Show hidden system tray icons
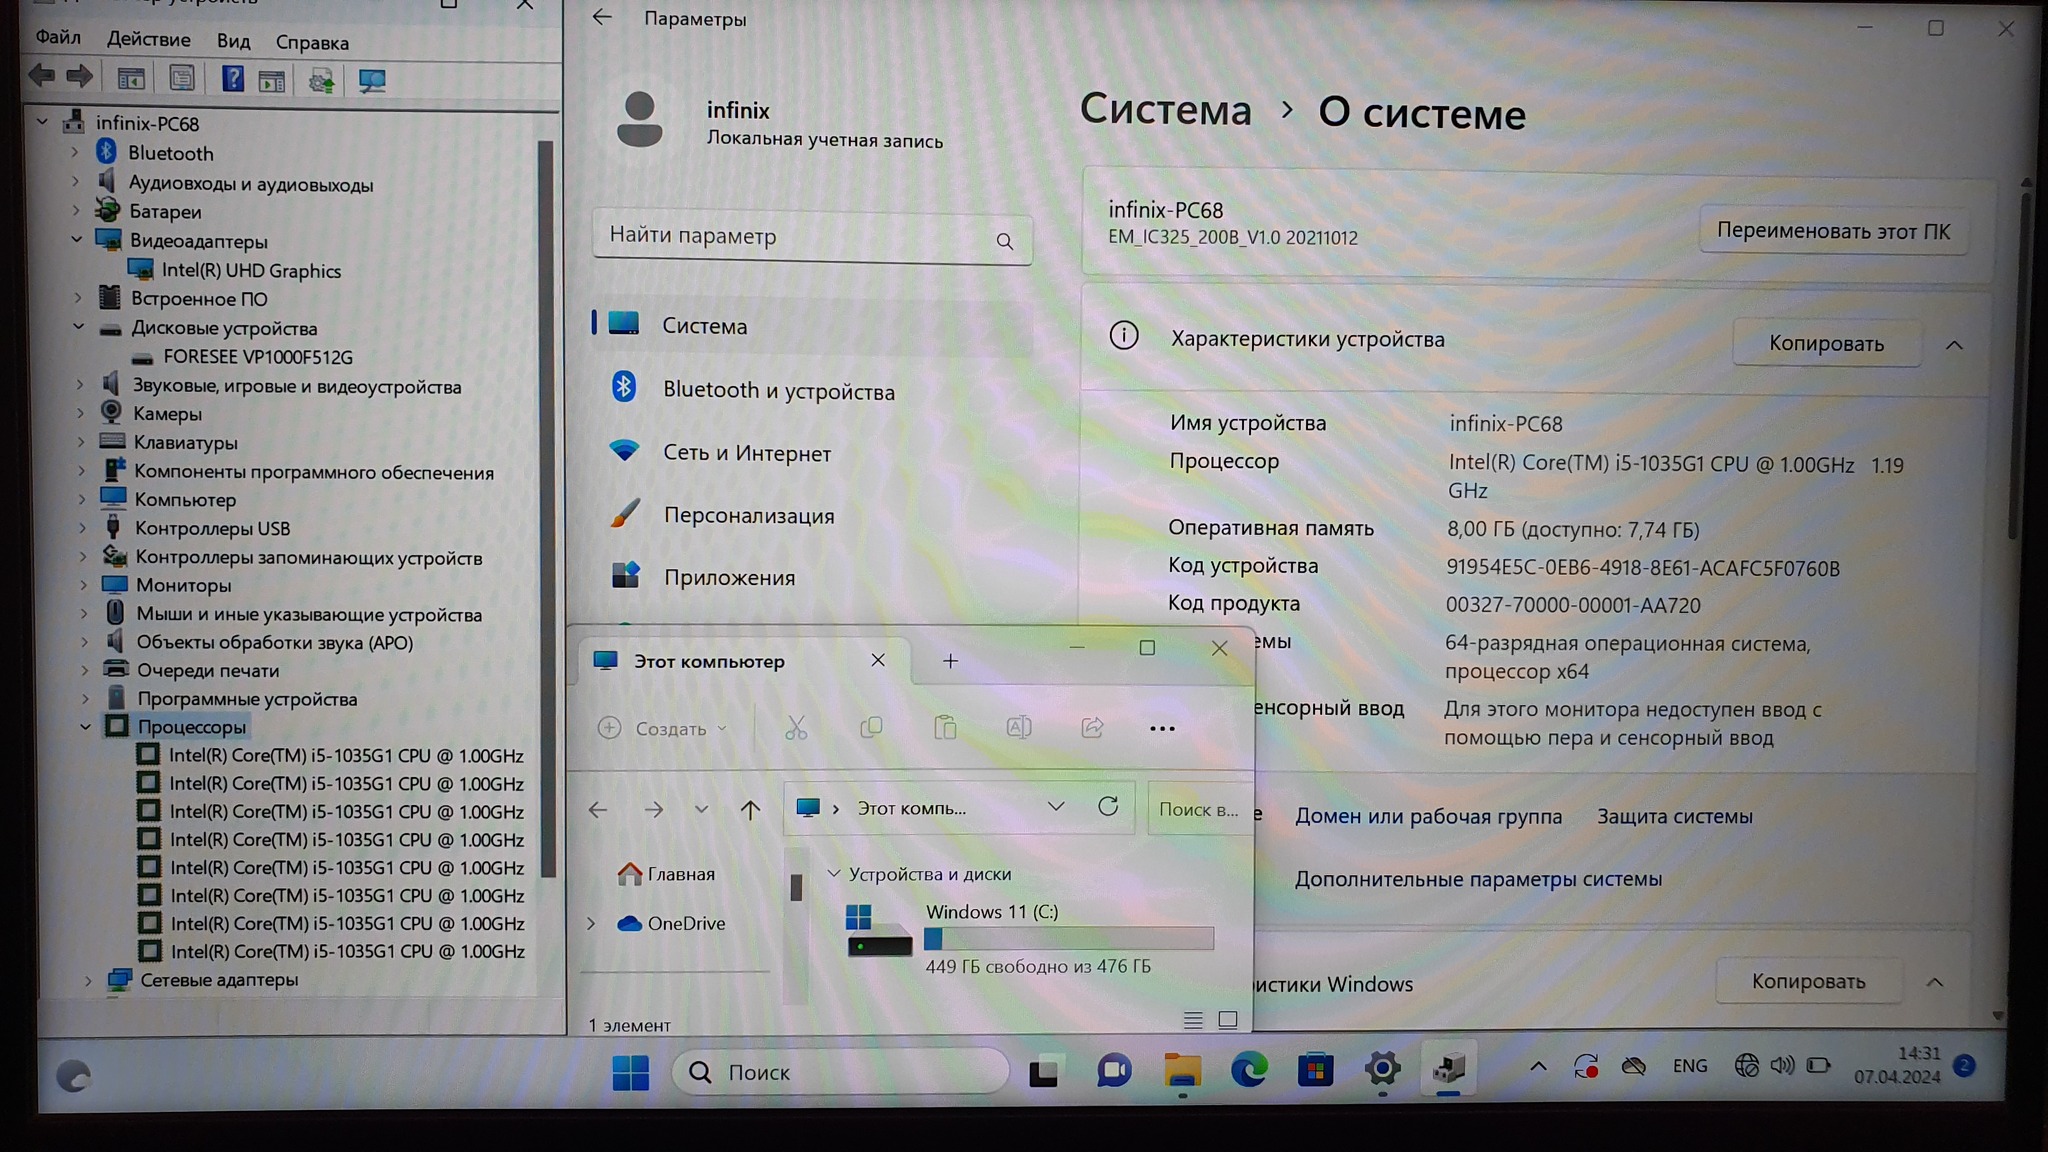This screenshot has height=1152, width=2048. click(1538, 1067)
